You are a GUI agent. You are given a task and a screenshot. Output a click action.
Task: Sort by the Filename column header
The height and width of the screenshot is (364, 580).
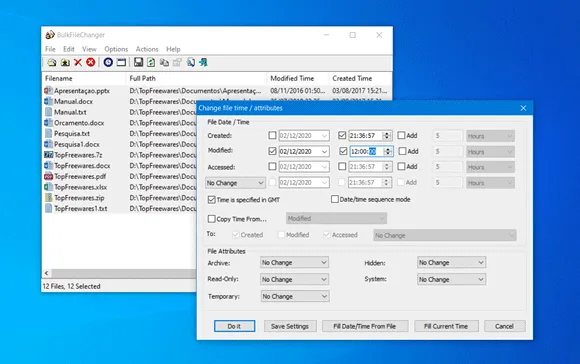pos(84,78)
